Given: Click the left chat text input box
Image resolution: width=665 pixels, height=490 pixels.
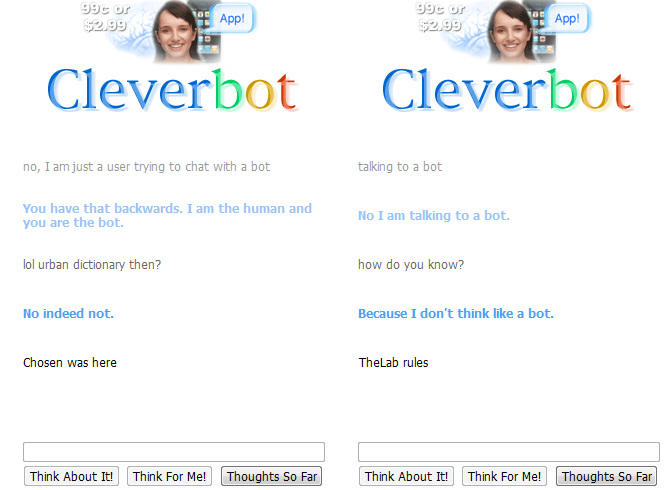Looking at the screenshot, I should pos(174,452).
